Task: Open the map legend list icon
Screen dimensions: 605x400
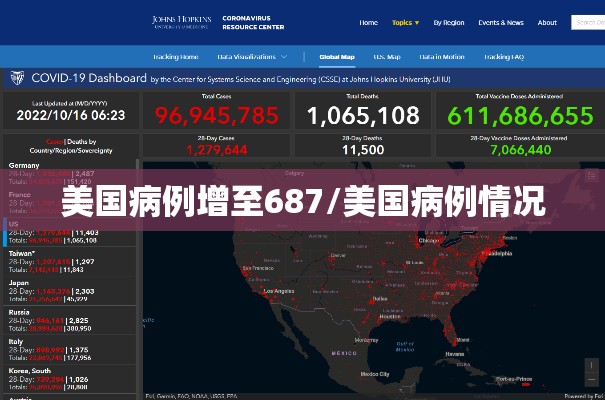Action: pos(591,176)
